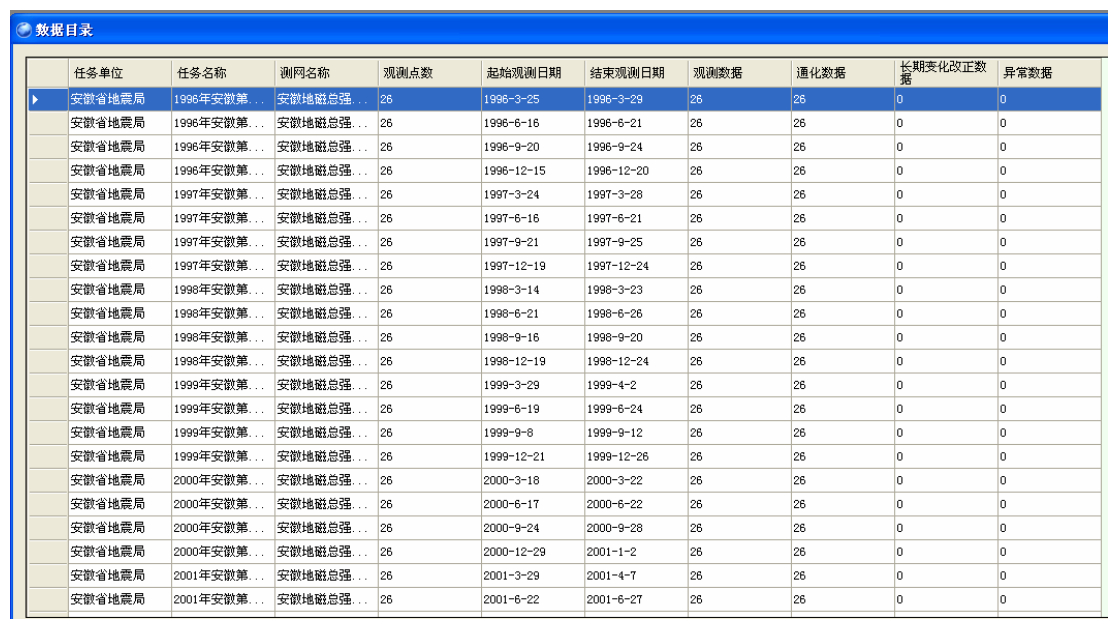Click 异常数据 value in row ending 1999-6-24
The image size is (1117, 626).
point(1049,409)
